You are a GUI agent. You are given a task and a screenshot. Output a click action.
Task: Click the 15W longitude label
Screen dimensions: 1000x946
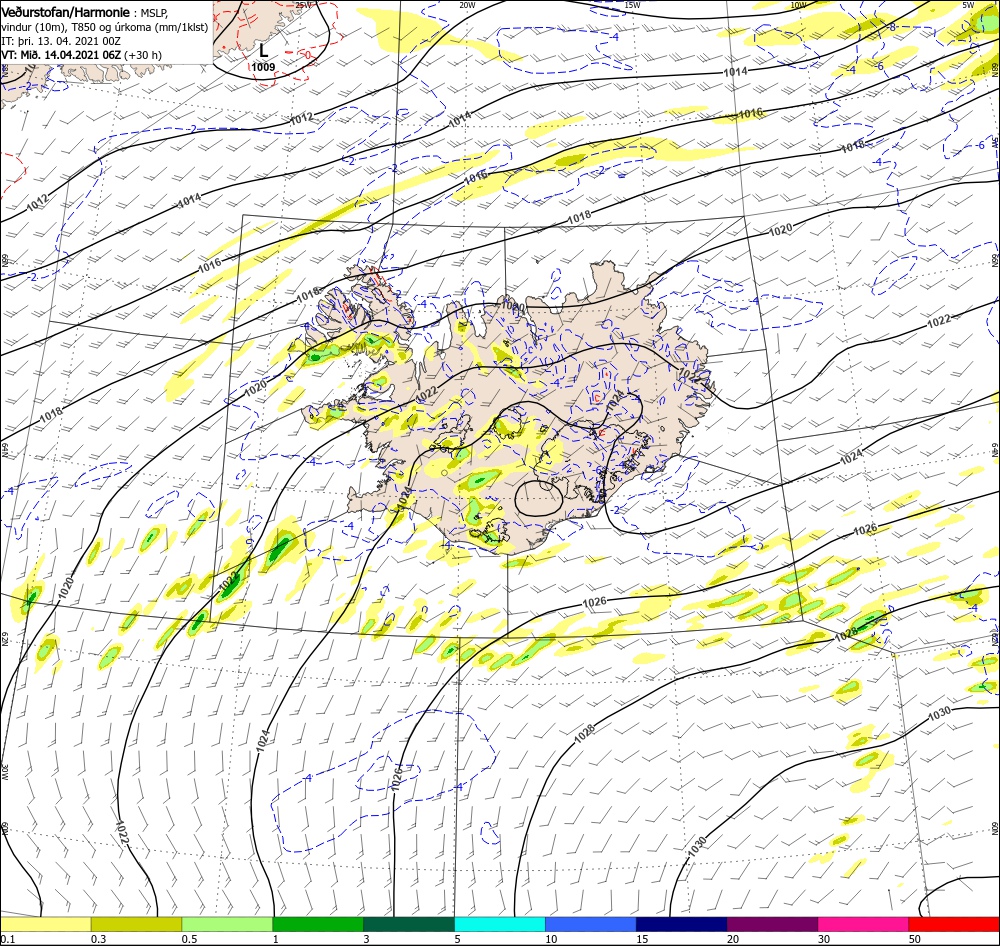(632, 4)
